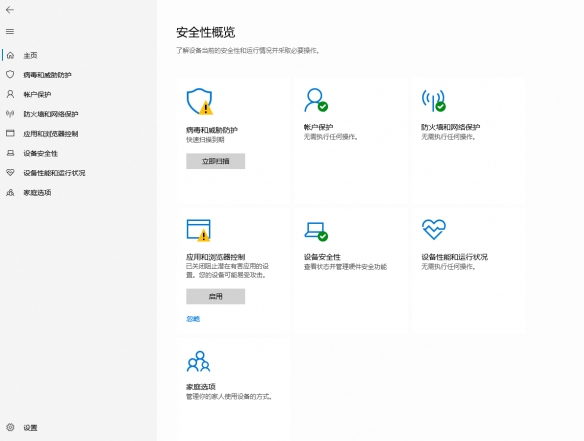Click the 立即扫描 button
This screenshot has height=441, width=584.
click(x=216, y=161)
